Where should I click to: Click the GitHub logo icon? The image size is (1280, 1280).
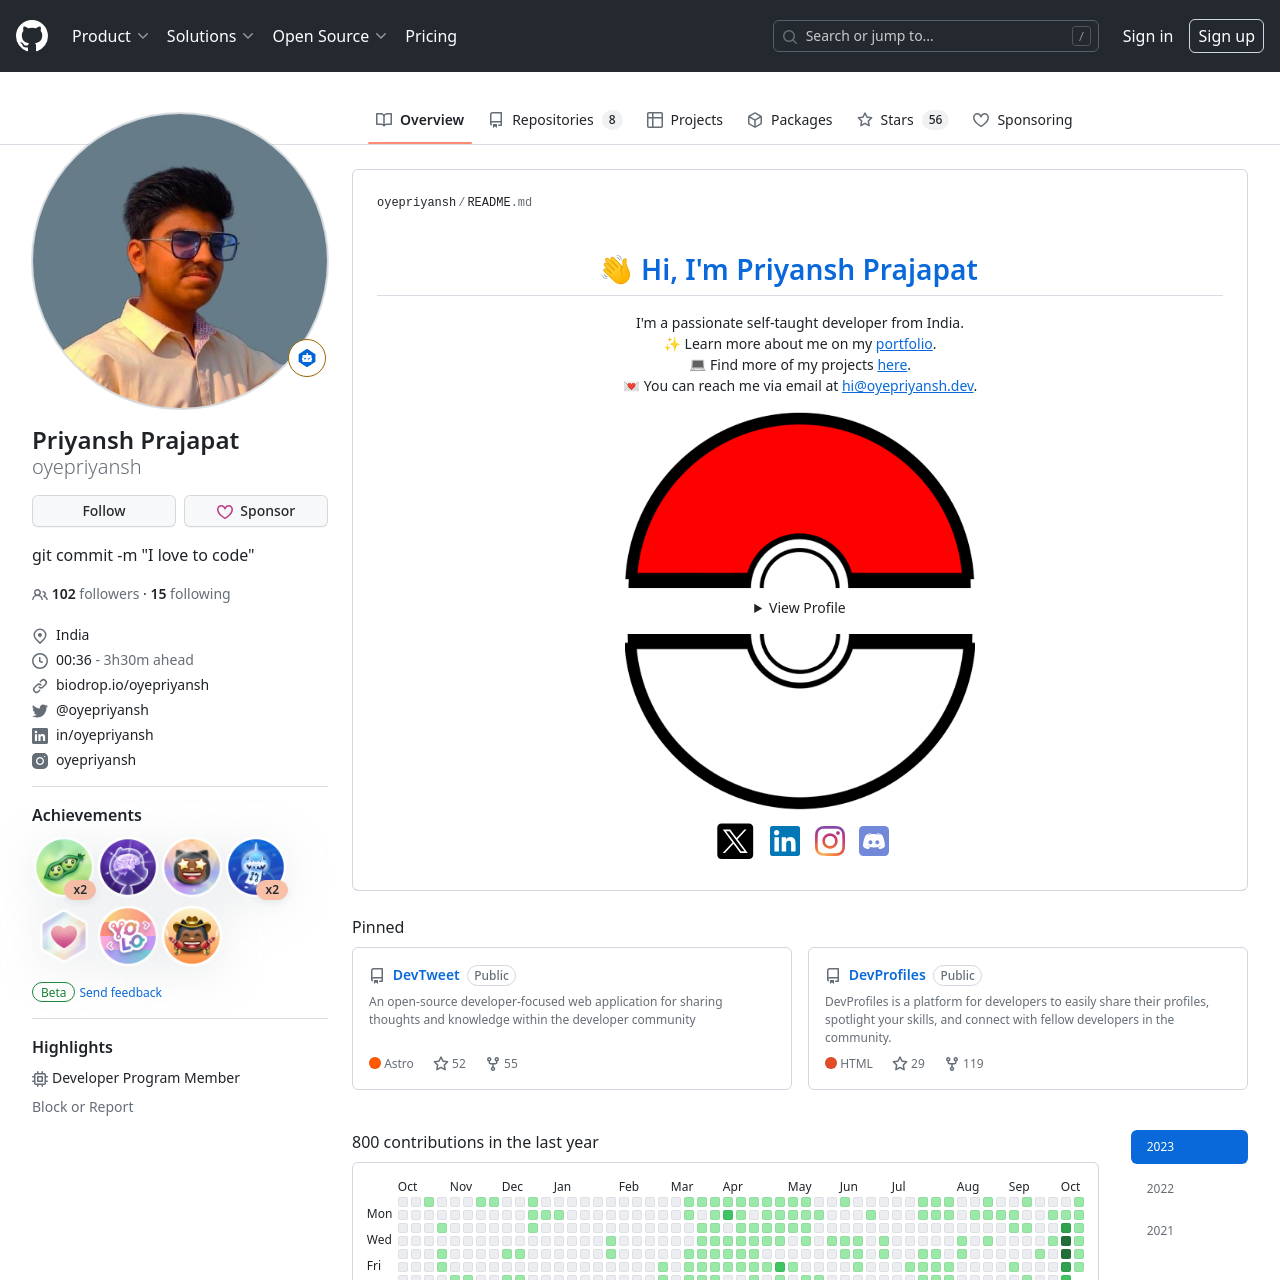pos(31,35)
